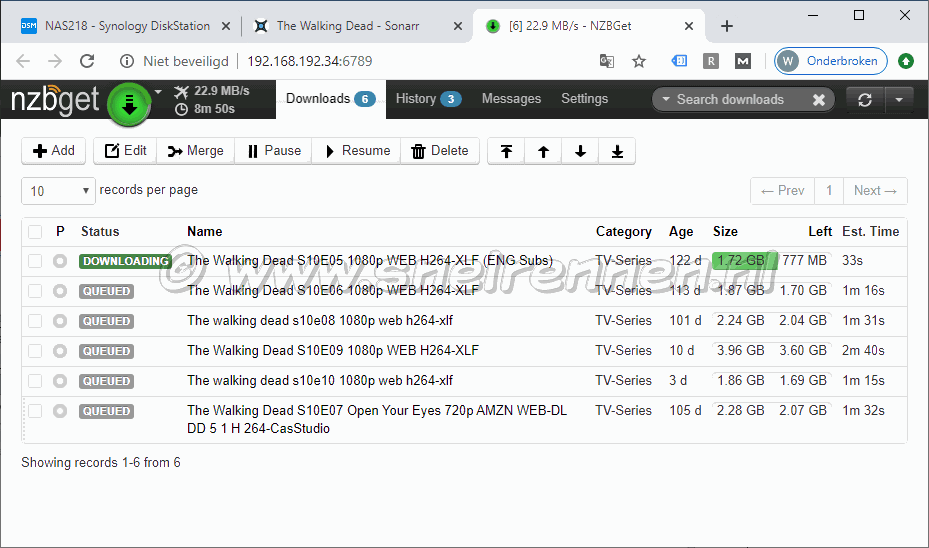The height and width of the screenshot is (548, 929).
Task: Open the Messages tab
Action: (x=511, y=99)
